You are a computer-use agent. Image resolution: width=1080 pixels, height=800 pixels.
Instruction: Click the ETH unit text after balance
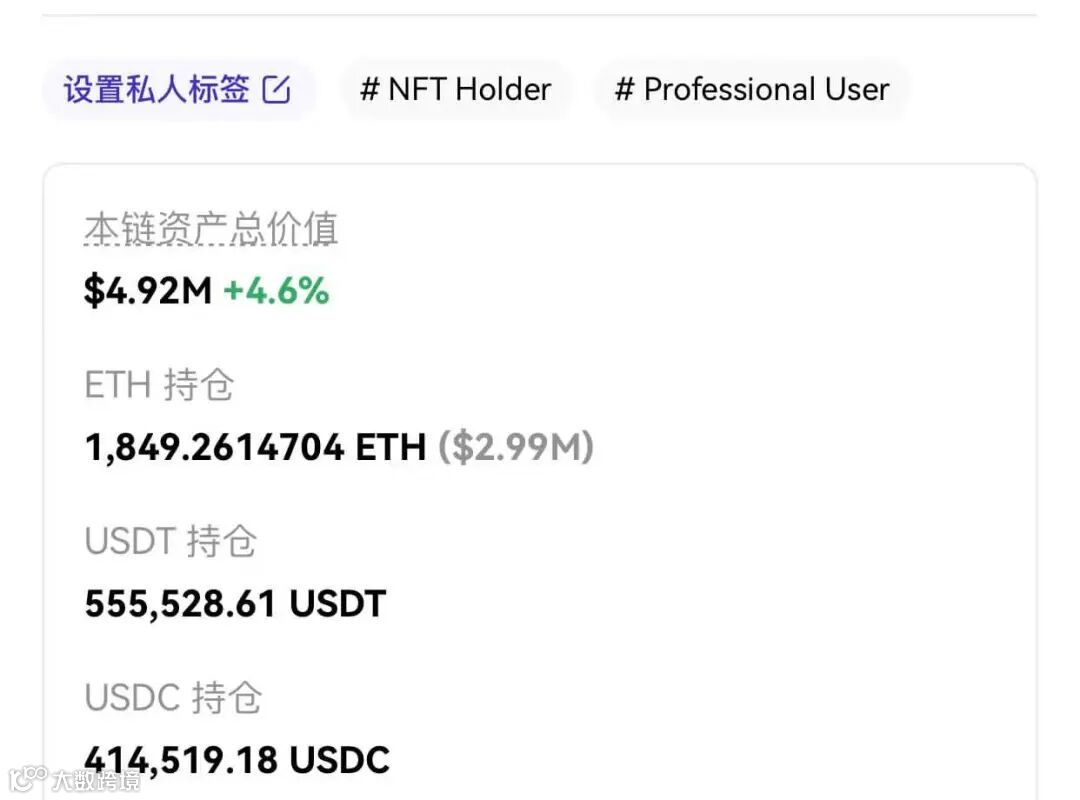pos(391,447)
